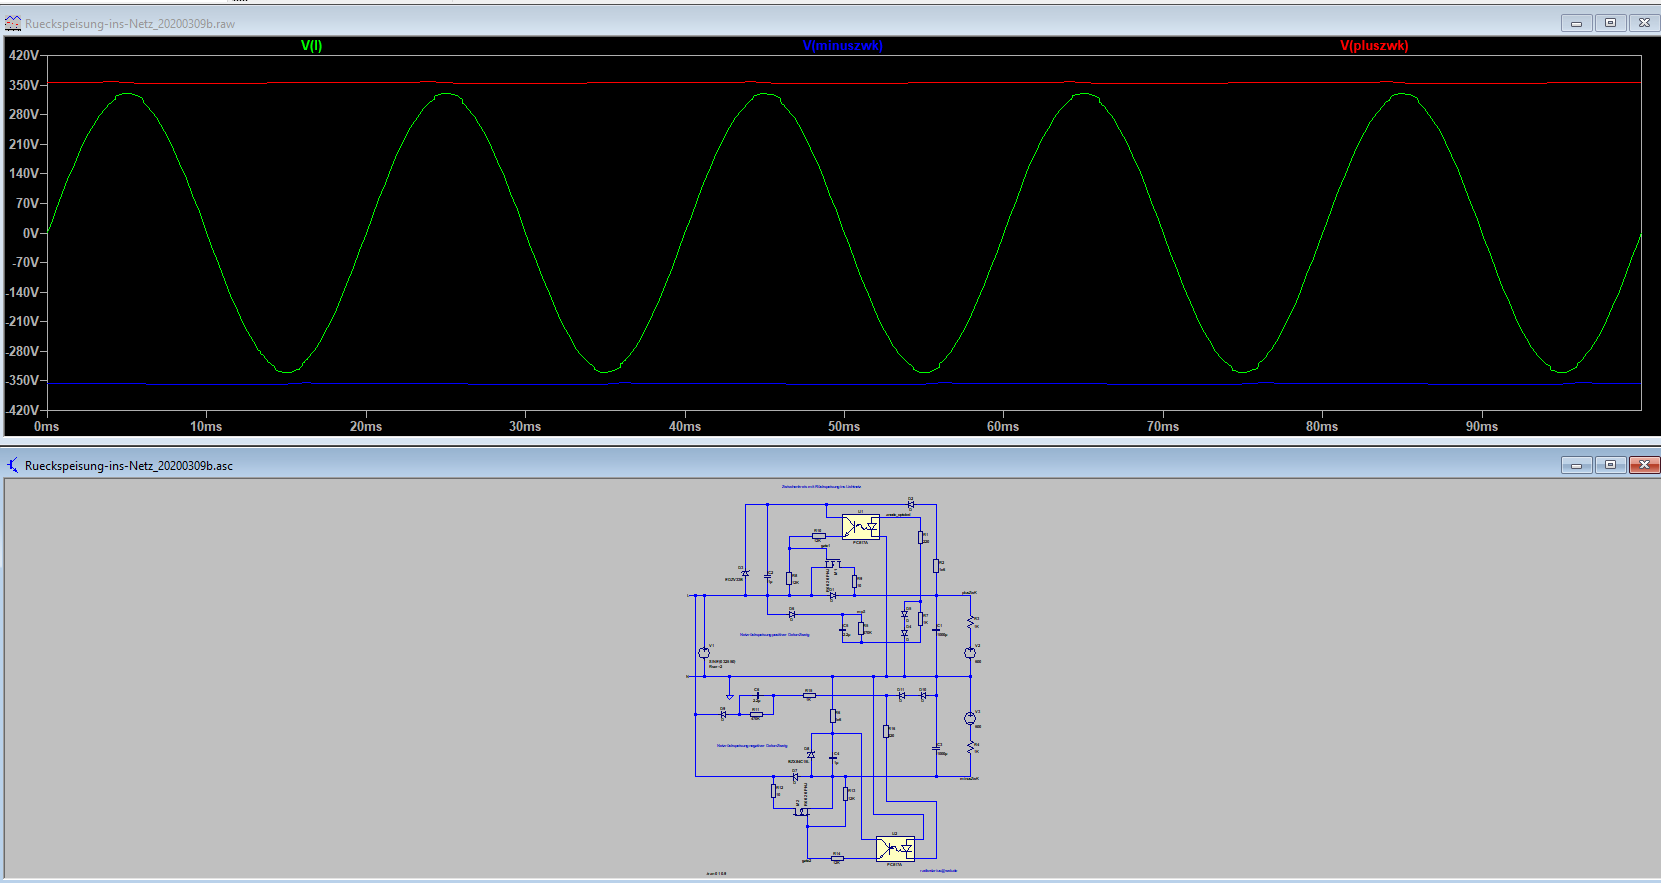Image resolution: width=1661 pixels, height=883 pixels.
Task: Select resistor R16 in schematic
Action: pyautogui.click(x=886, y=731)
